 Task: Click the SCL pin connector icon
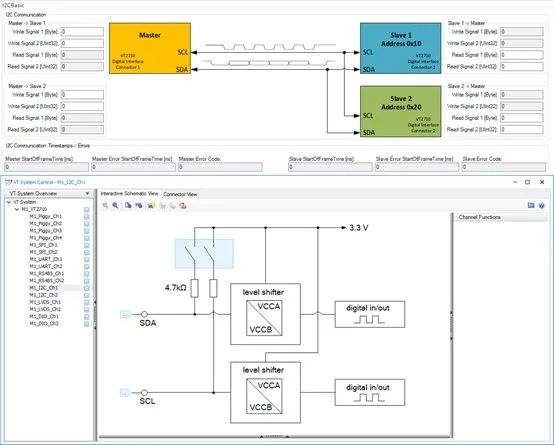coord(125,393)
